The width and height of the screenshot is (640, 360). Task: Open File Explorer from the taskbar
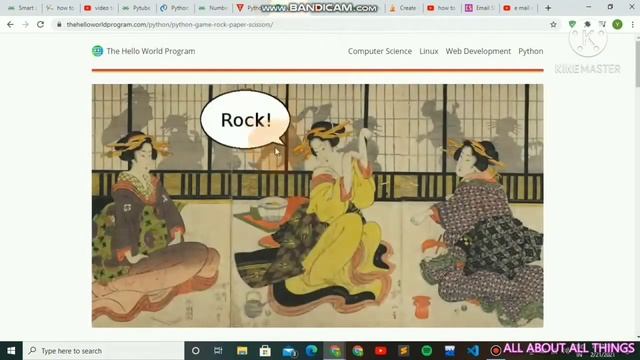(242, 351)
